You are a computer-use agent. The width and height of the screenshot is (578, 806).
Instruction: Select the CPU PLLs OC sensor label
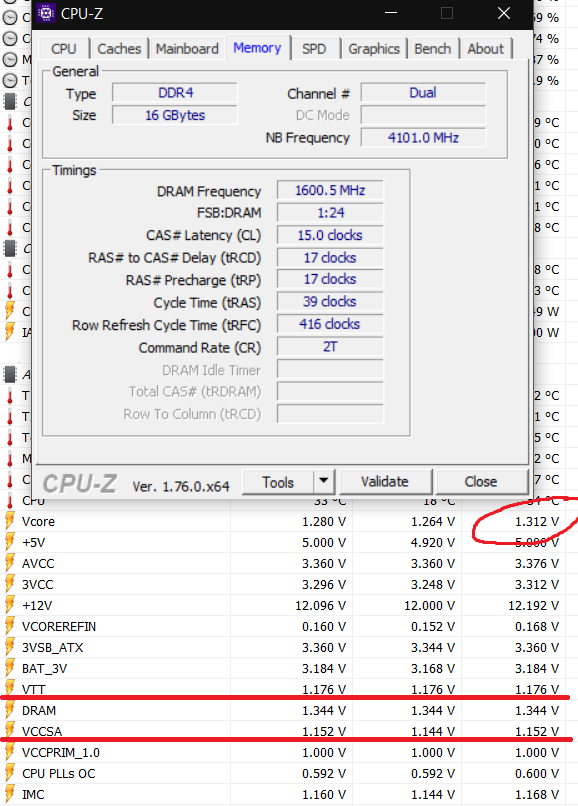point(59,774)
